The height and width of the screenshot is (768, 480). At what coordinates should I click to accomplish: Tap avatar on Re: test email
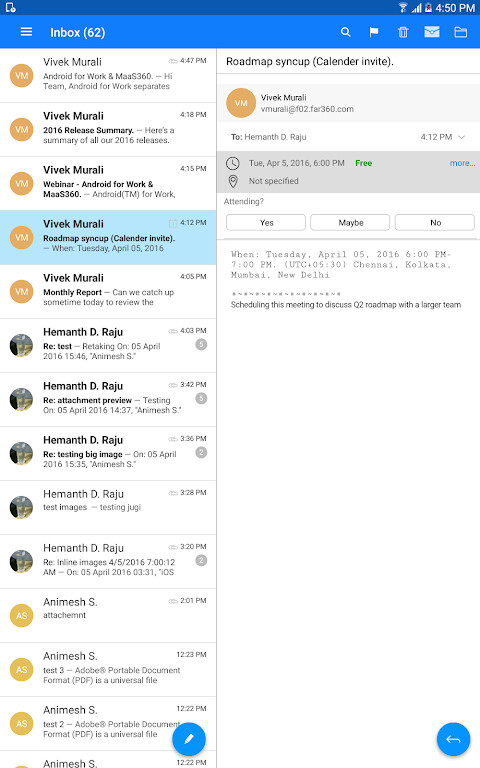(22, 345)
